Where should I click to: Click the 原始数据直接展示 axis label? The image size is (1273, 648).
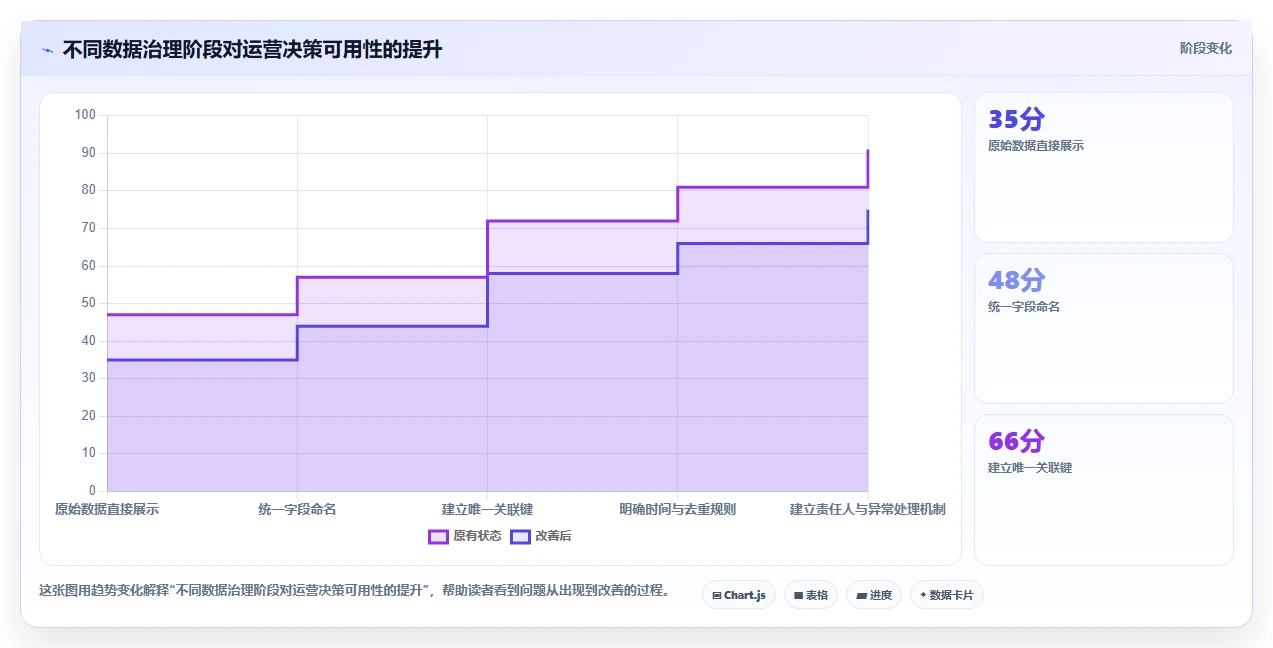(107, 509)
